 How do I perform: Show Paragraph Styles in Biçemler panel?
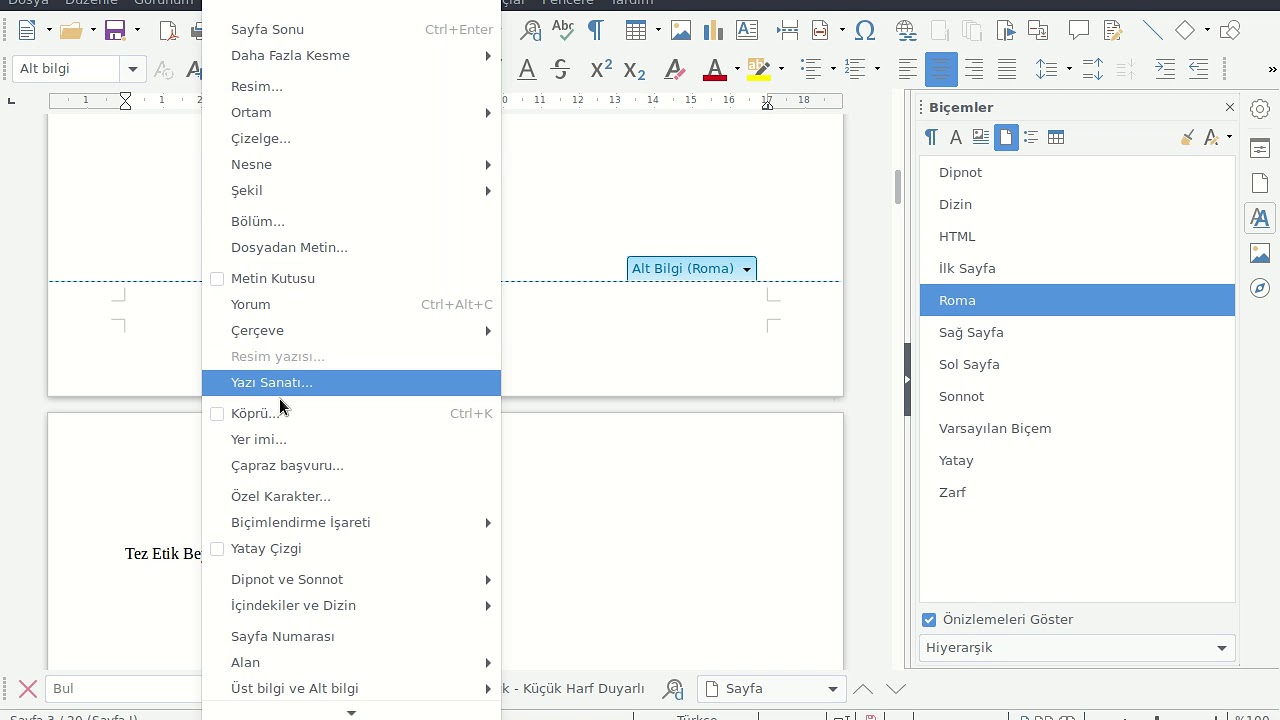click(x=931, y=137)
